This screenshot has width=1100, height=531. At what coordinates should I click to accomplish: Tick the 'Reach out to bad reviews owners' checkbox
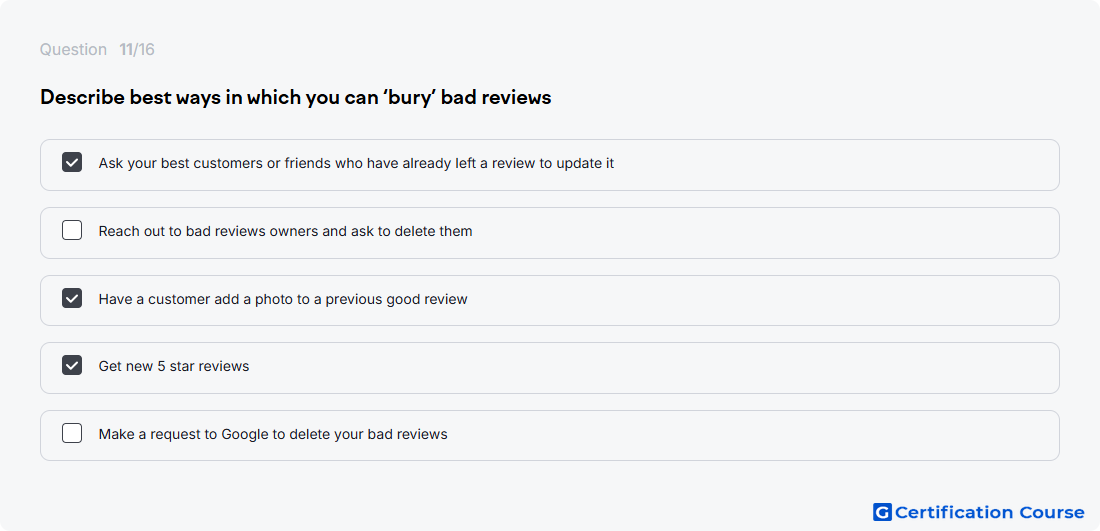72,231
